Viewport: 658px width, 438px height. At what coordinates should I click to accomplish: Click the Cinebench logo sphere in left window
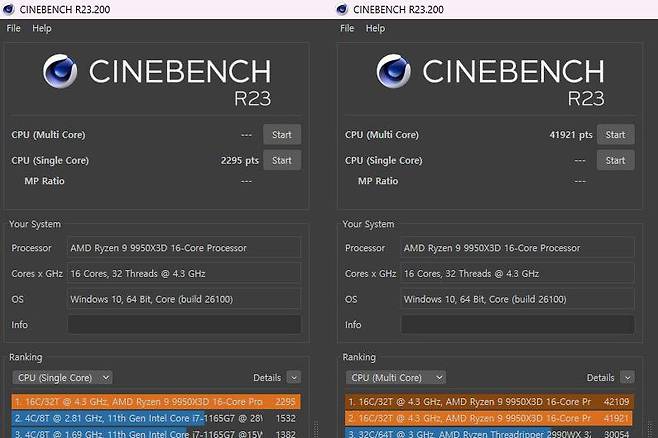click(x=61, y=73)
